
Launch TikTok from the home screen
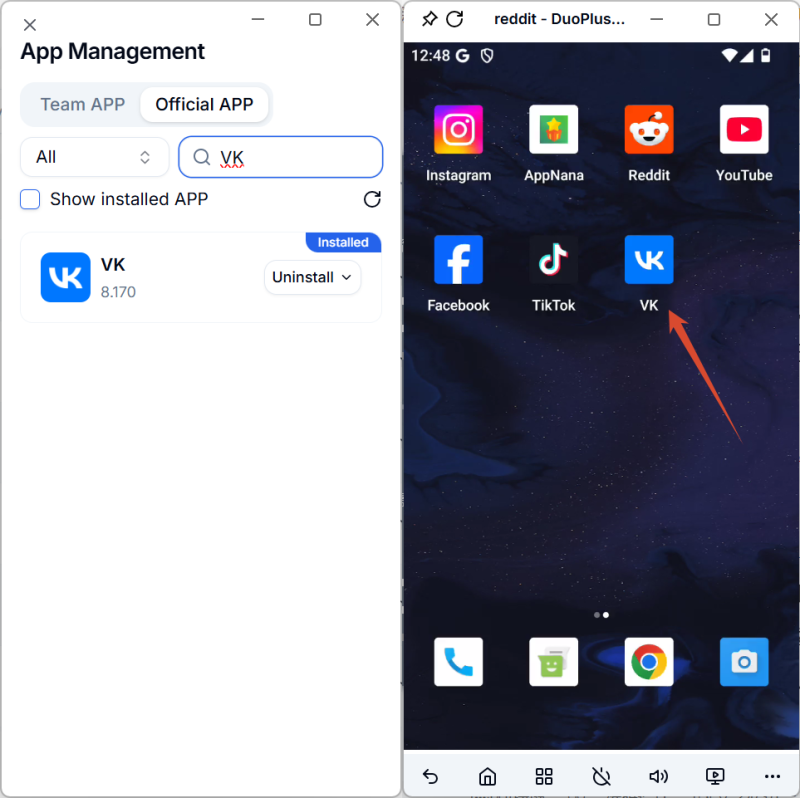pyautogui.click(x=553, y=260)
